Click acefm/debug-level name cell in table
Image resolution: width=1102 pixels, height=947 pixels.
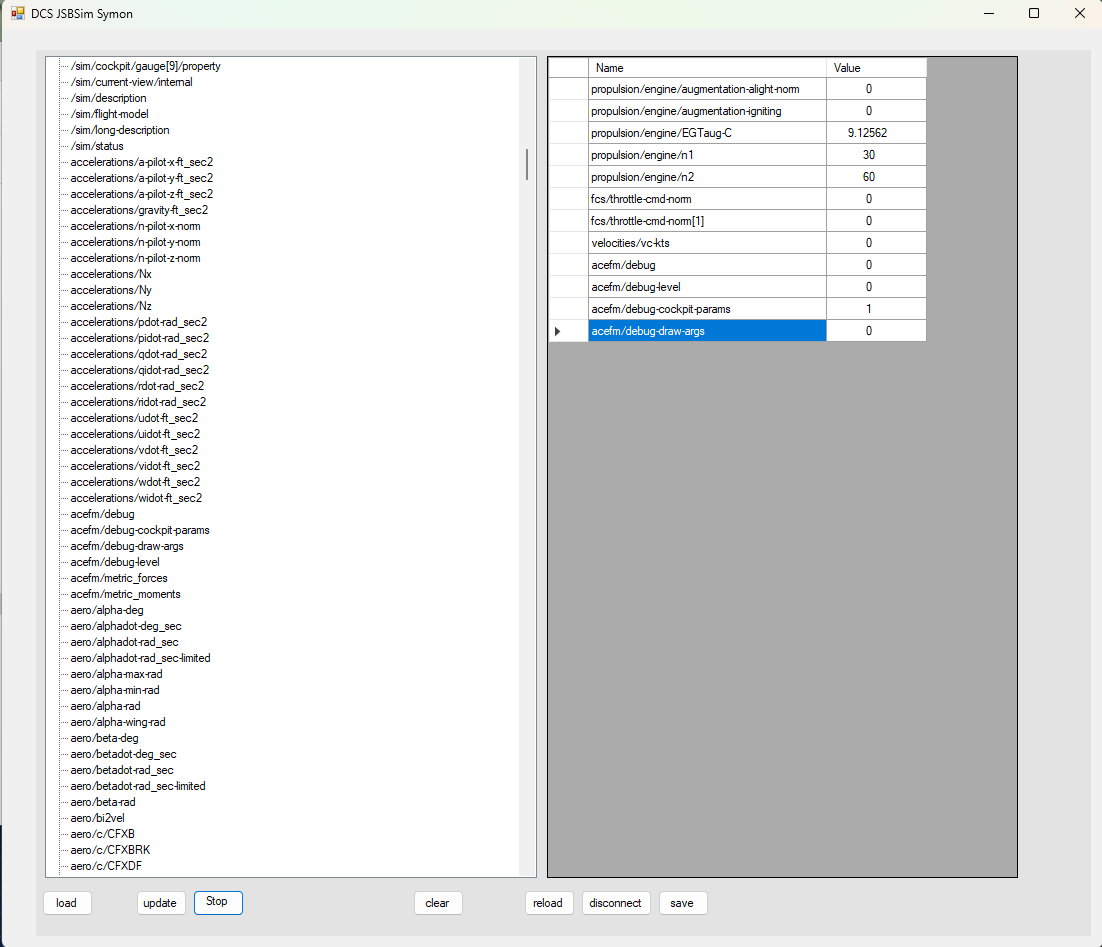[x=707, y=287]
